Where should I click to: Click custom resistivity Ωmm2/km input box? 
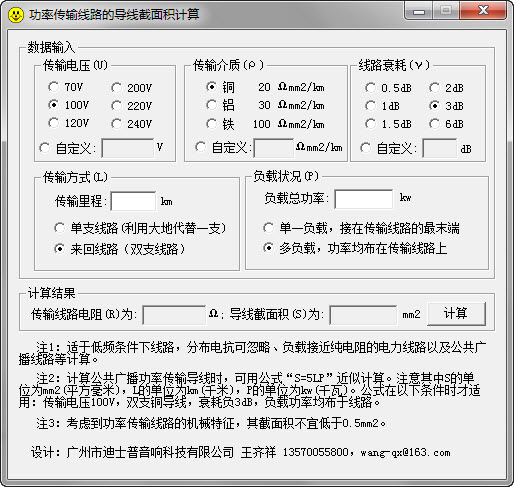(x=273, y=148)
